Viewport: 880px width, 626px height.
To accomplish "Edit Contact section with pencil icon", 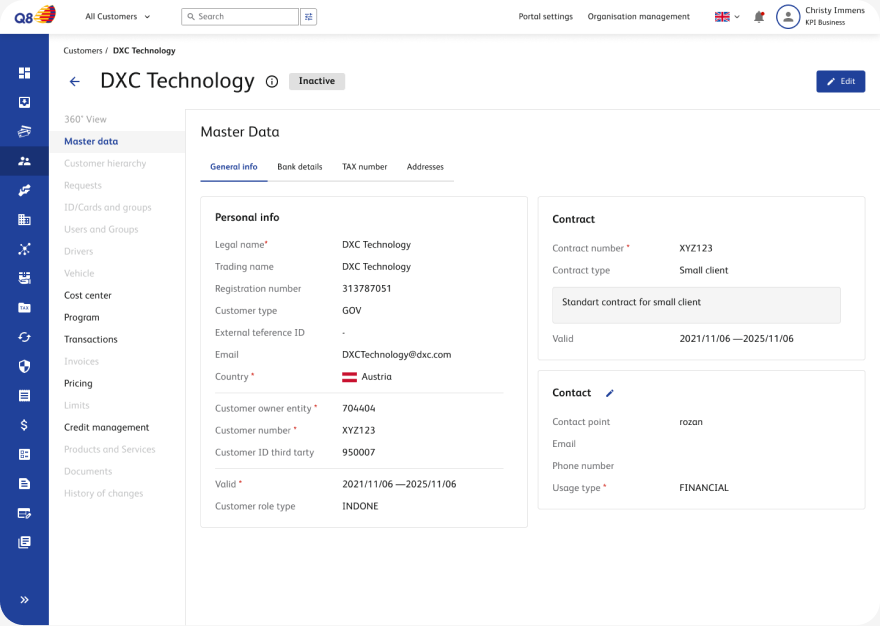I will [609, 393].
